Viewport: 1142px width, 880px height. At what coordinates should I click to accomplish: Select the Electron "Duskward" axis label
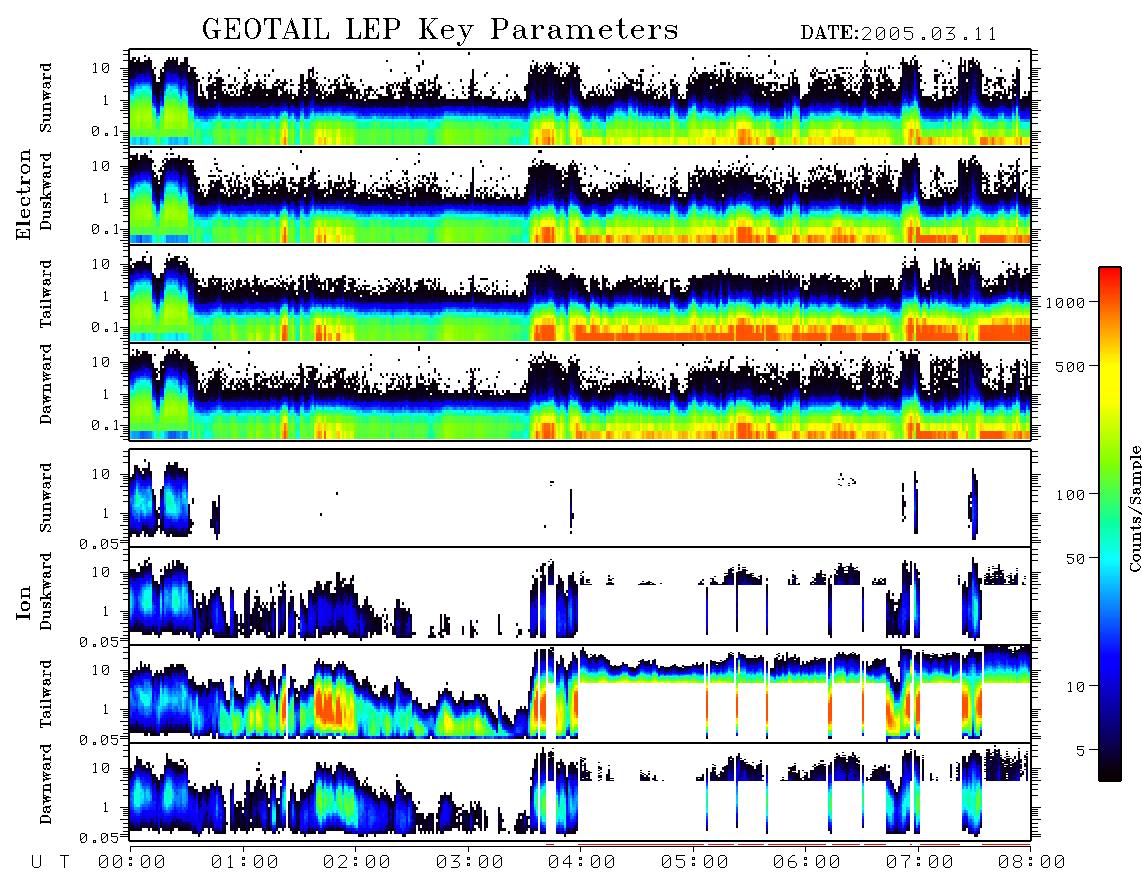click(x=46, y=192)
